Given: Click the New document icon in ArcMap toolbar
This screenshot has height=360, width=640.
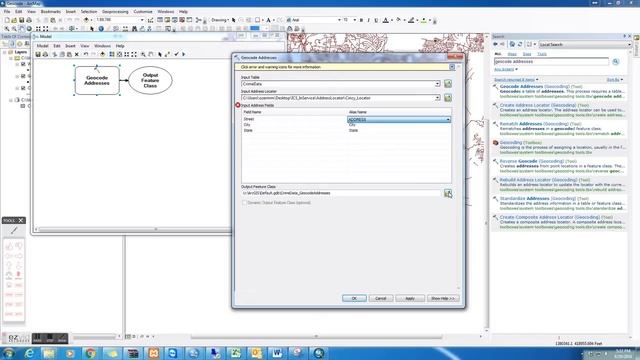Looking at the screenshot, I should click(7, 20).
